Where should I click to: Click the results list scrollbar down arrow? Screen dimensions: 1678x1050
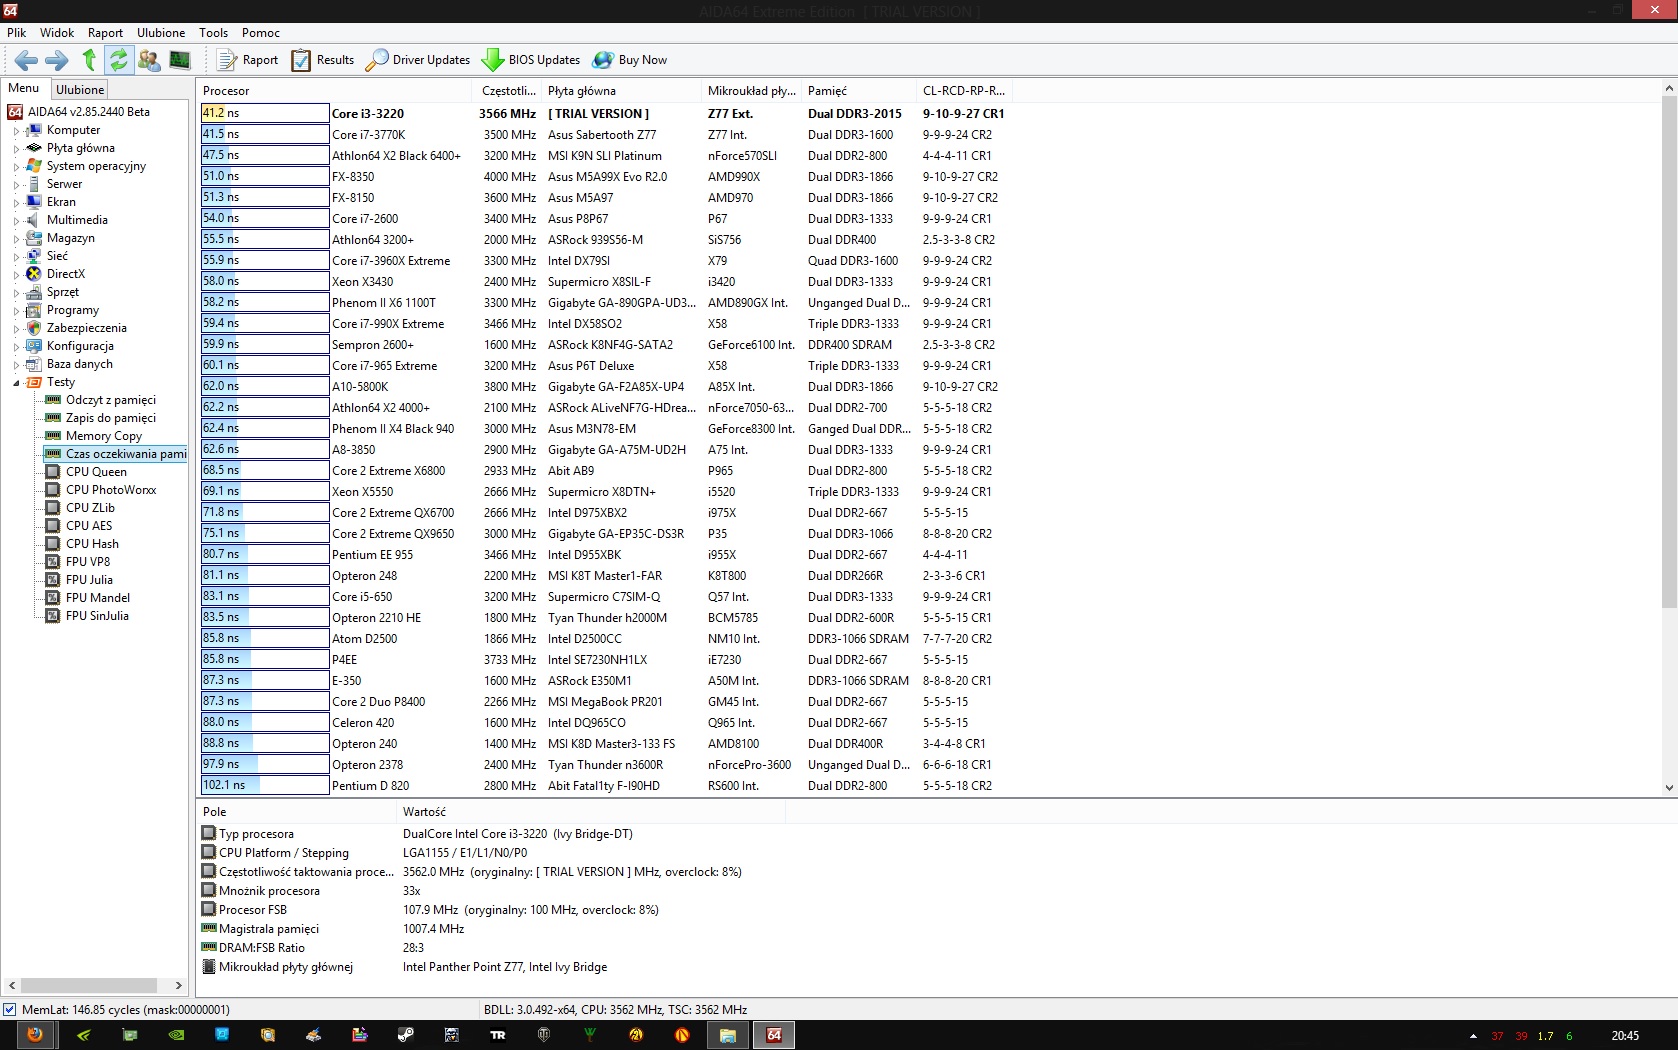(1669, 788)
